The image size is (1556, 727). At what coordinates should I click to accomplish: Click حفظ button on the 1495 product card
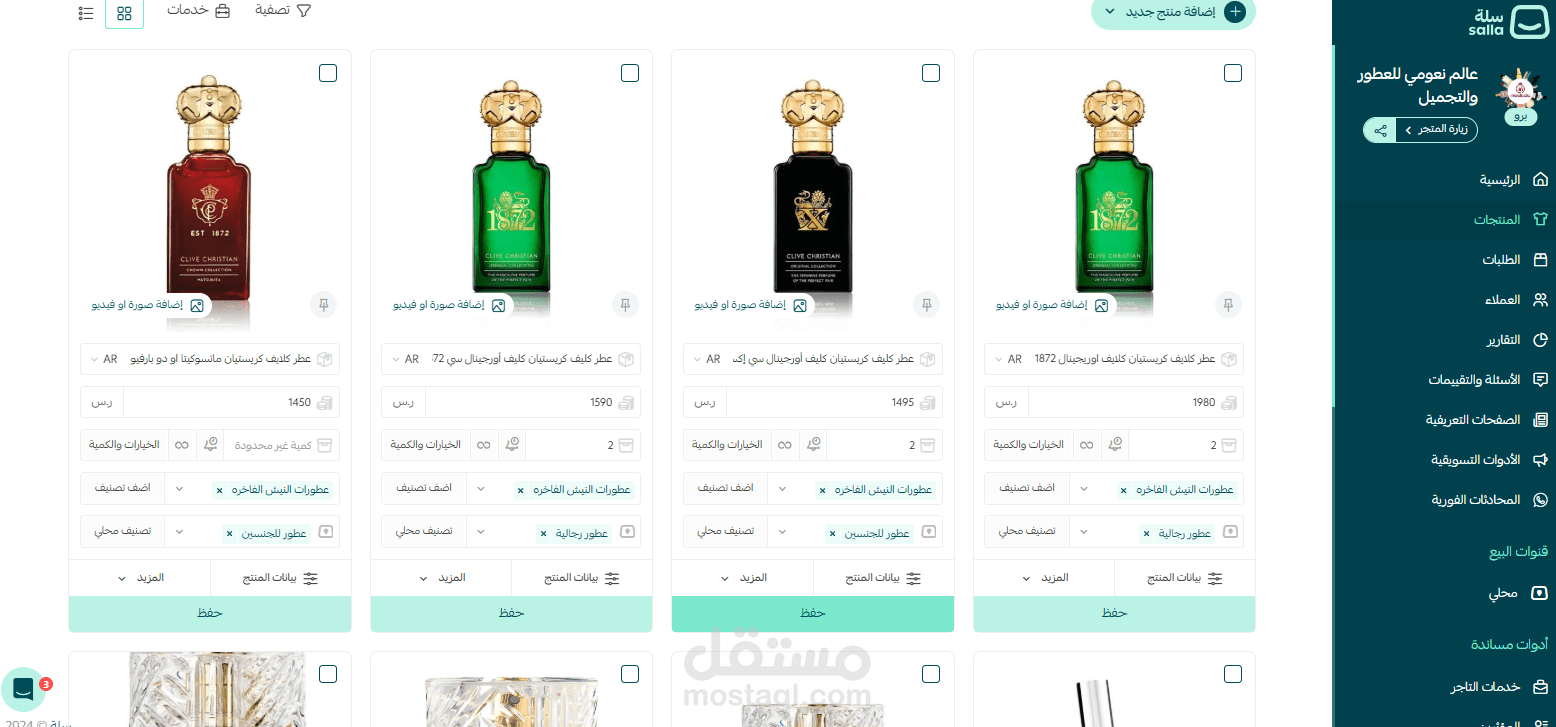pos(813,613)
